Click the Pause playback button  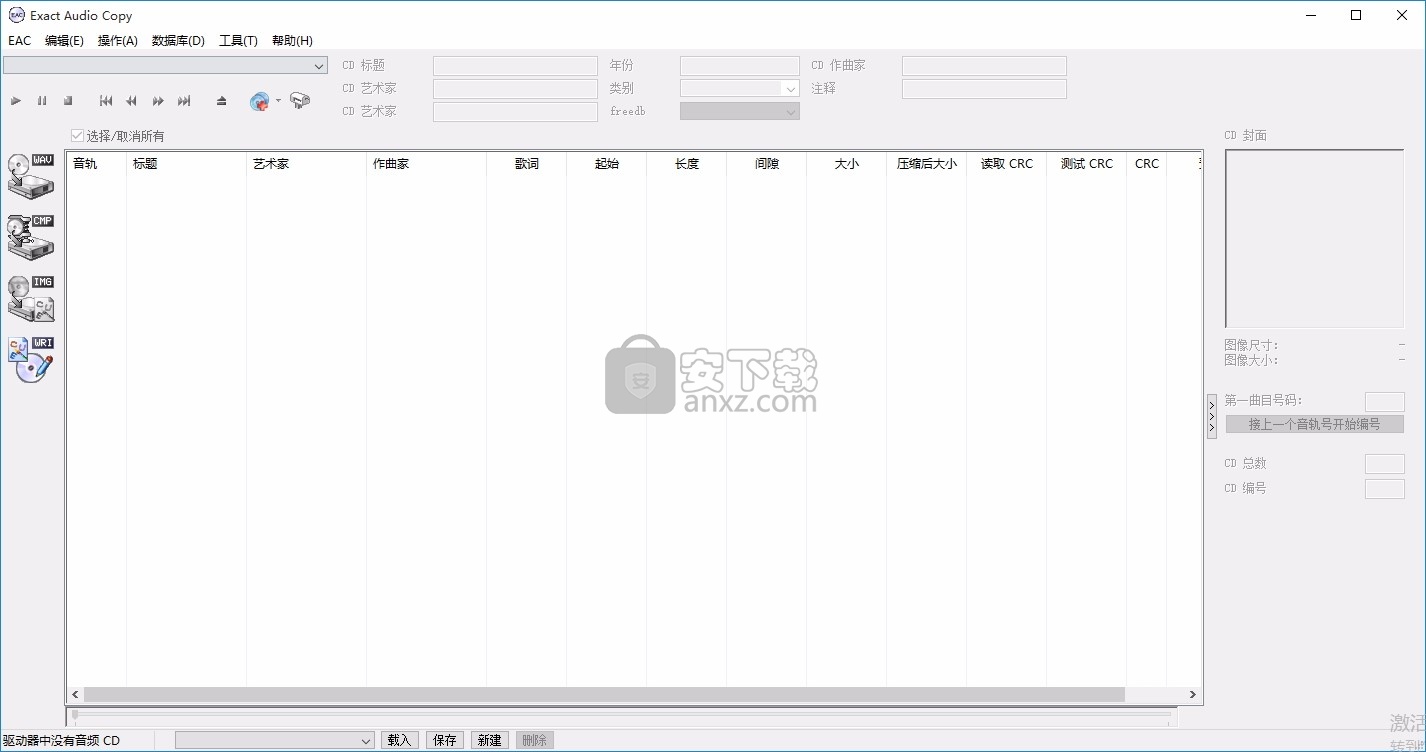(42, 101)
